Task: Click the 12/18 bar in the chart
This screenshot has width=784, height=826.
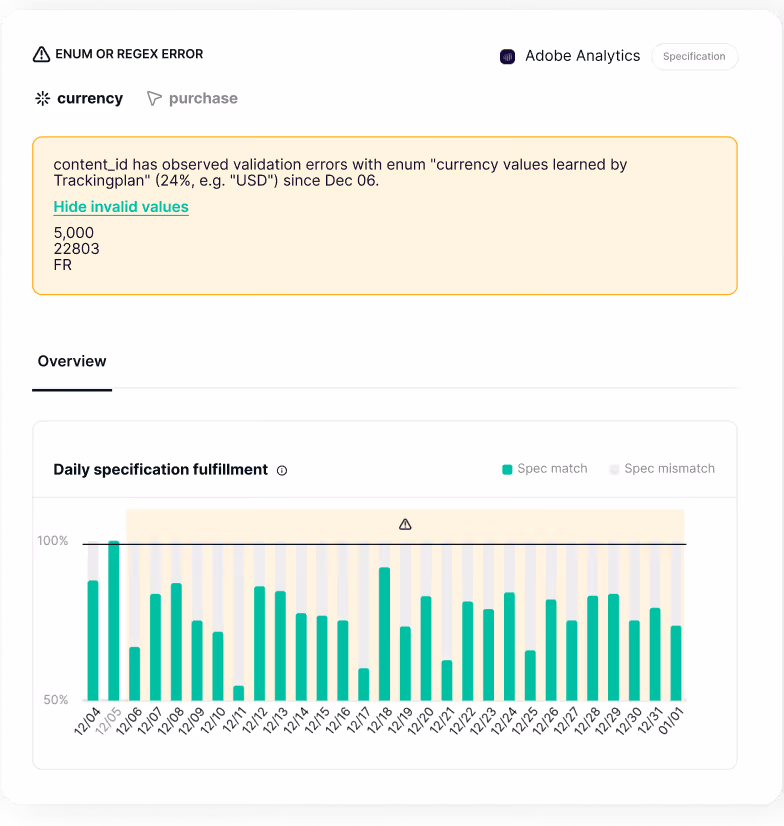Action: point(385,634)
